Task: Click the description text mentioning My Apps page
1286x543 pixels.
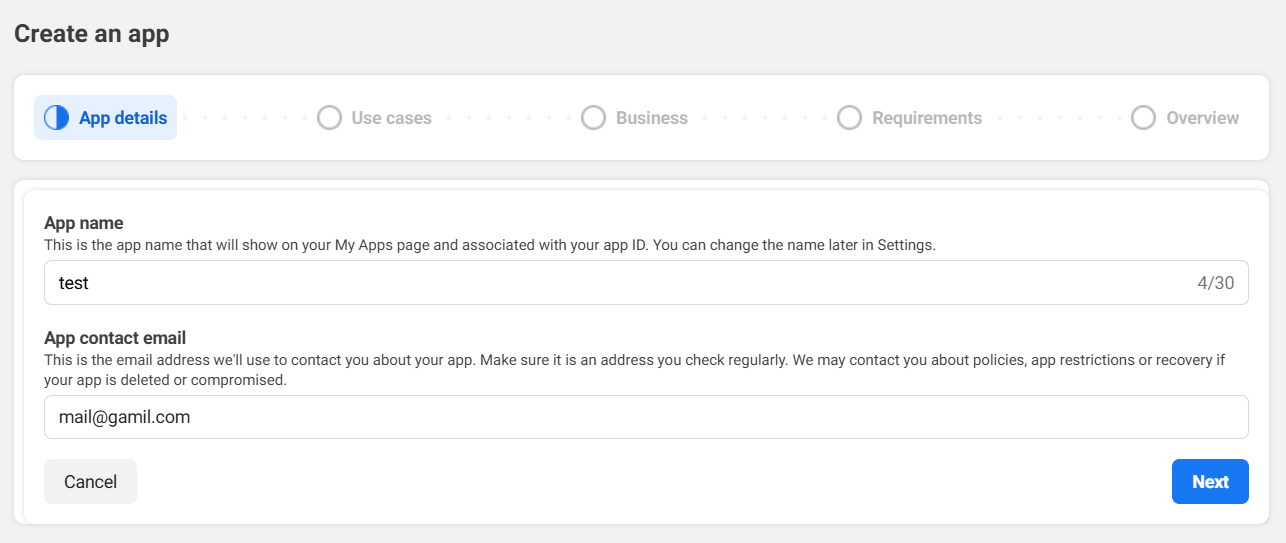Action: click(x=490, y=245)
